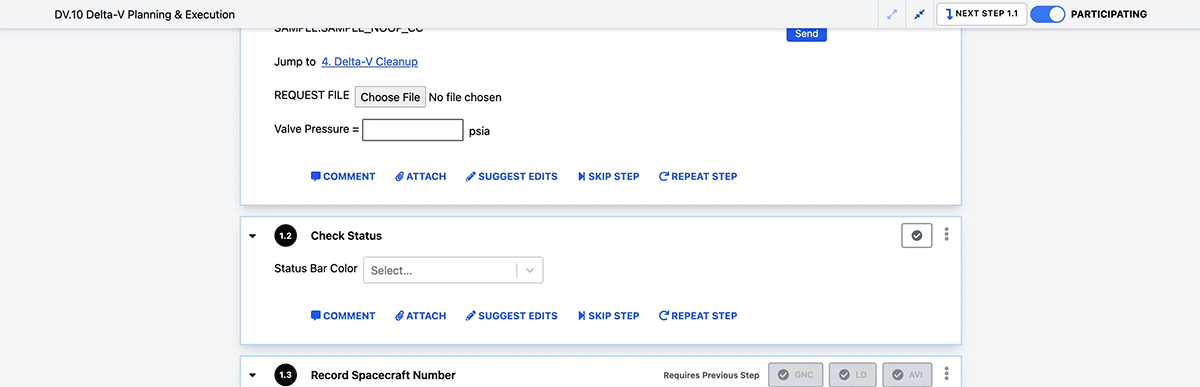Click the DV.10 Delta-V Planning & Execution title

coord(145,15)
